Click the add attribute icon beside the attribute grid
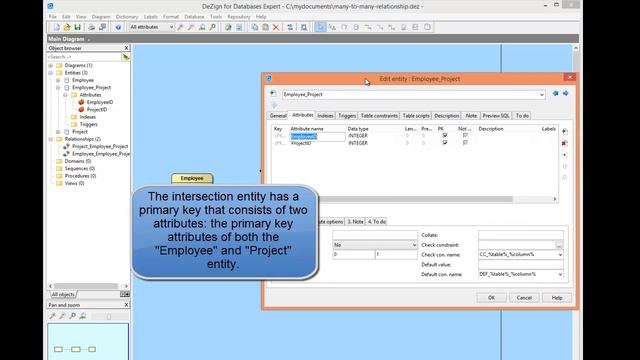This screenshot has height=360, width=640. [565, 132]
